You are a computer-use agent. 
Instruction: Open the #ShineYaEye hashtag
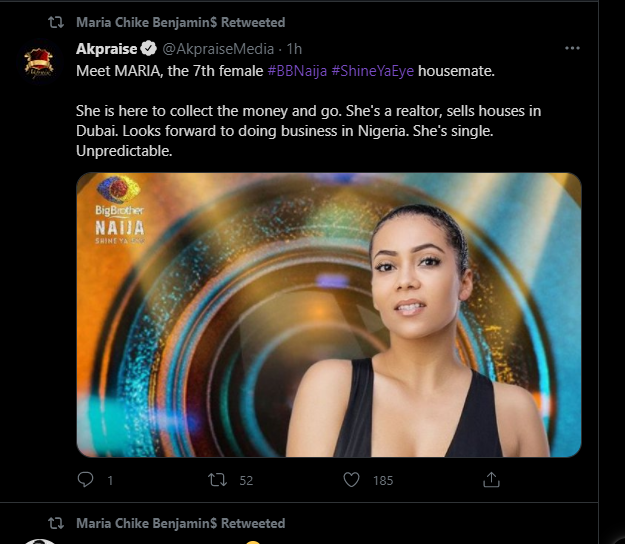[x=373, y=71]
